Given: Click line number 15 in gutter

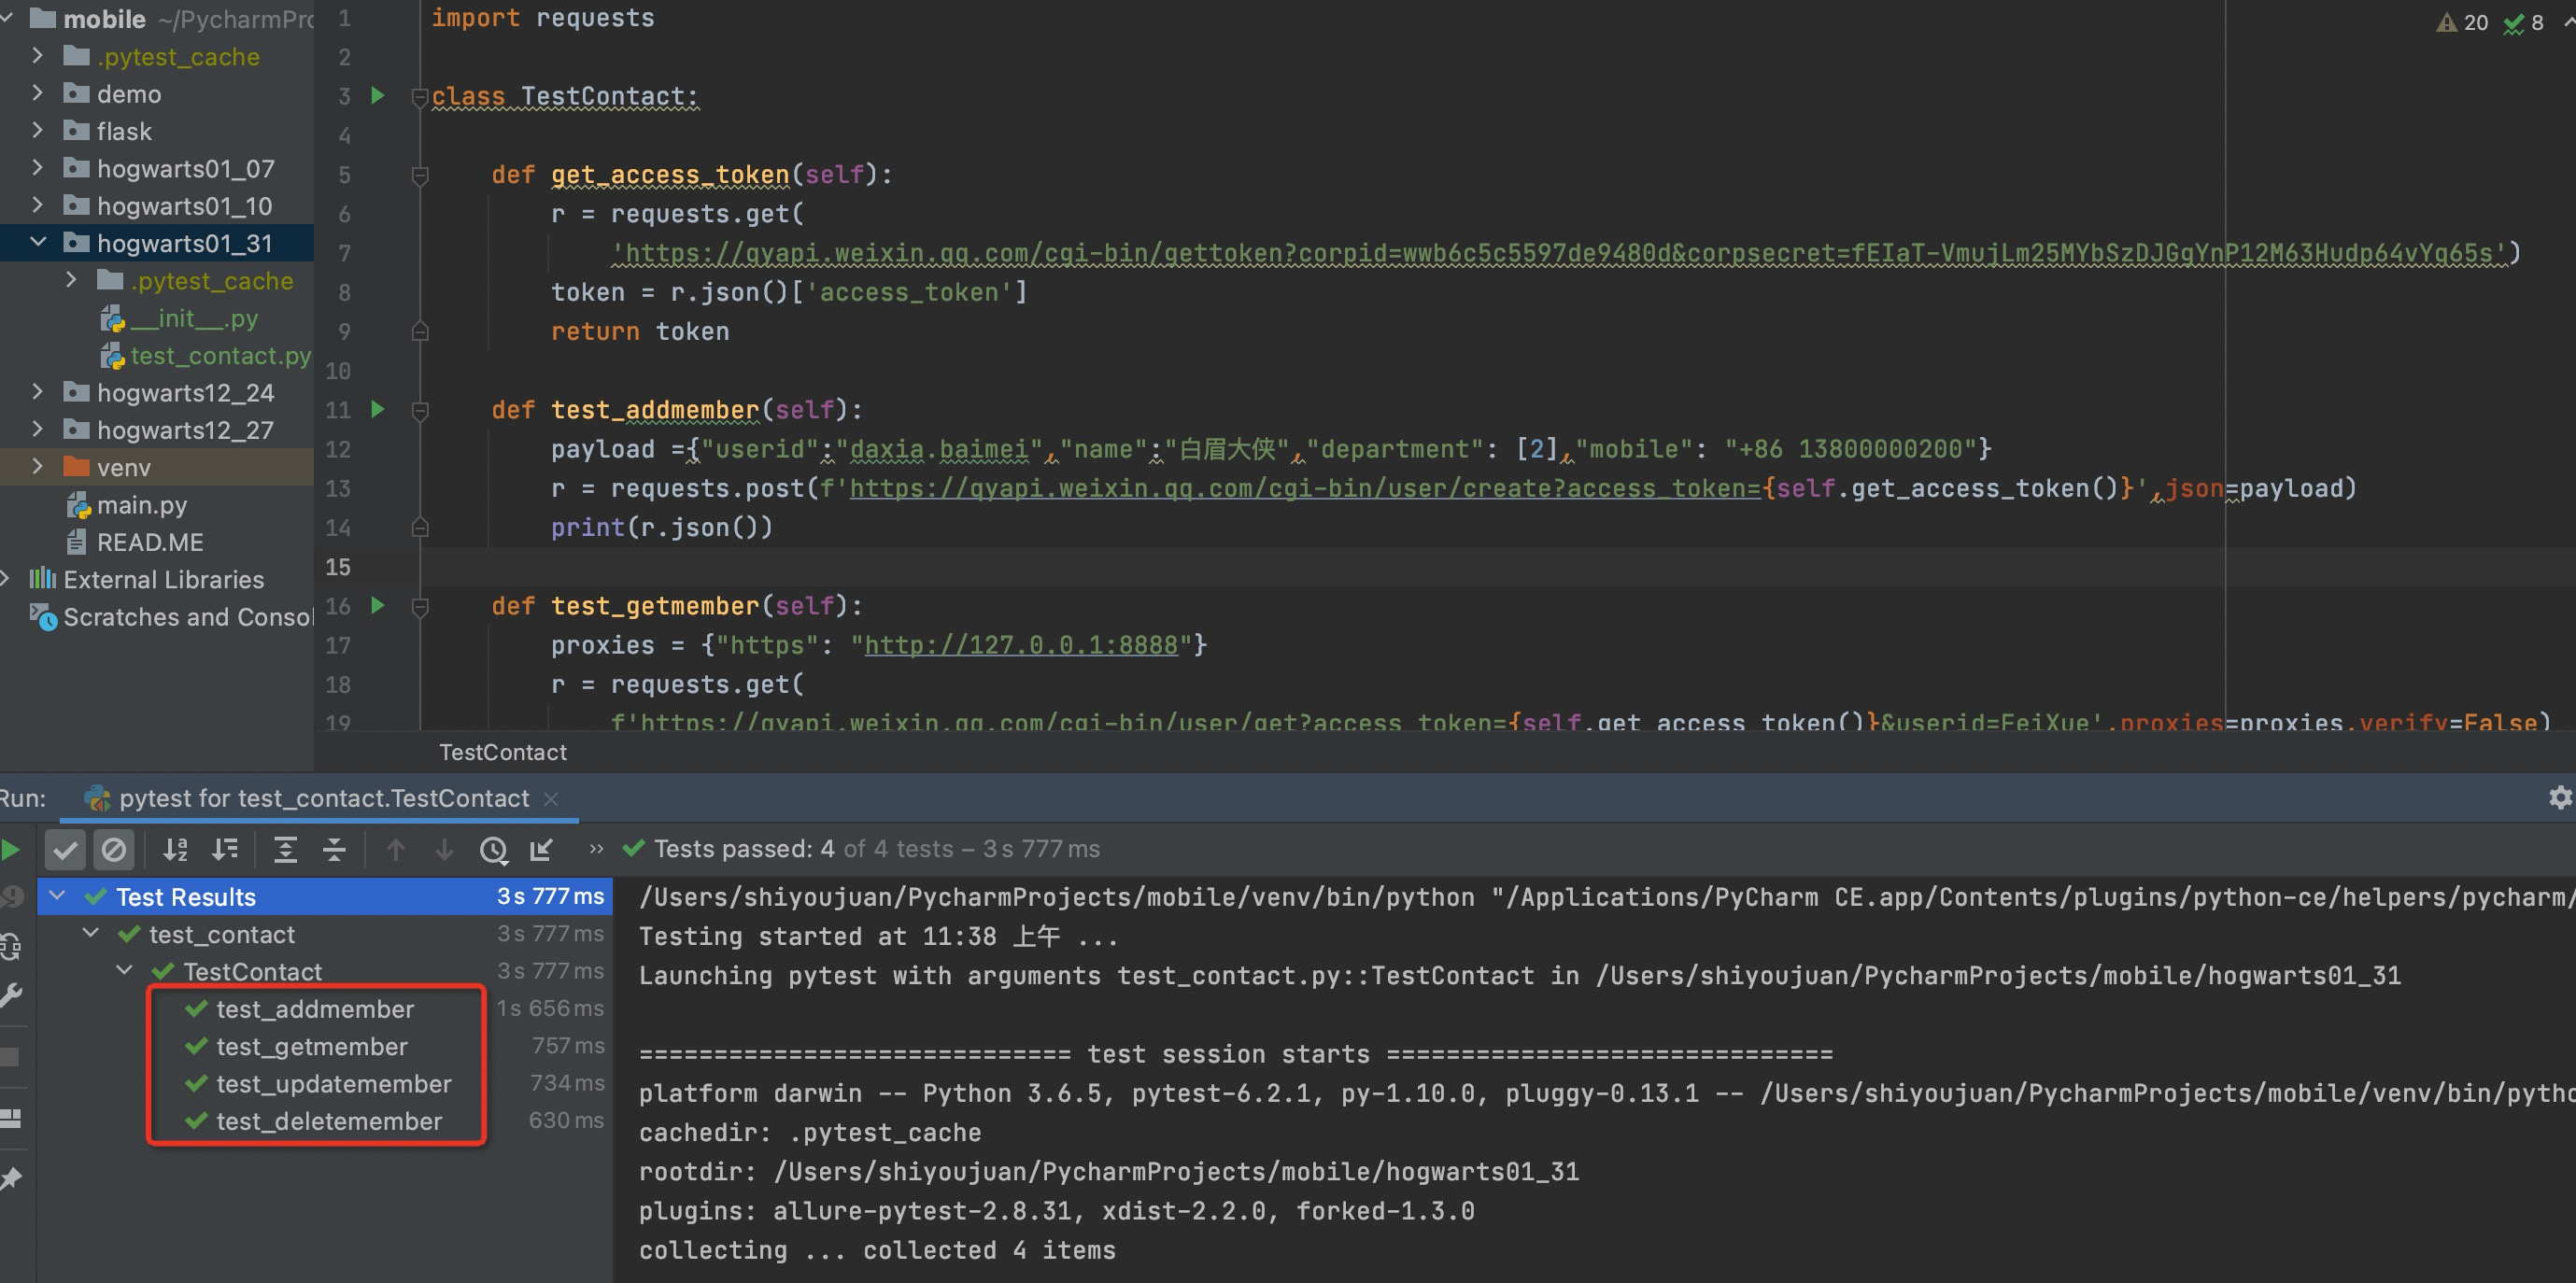Looking at the screenshot, I should [338, 567].
